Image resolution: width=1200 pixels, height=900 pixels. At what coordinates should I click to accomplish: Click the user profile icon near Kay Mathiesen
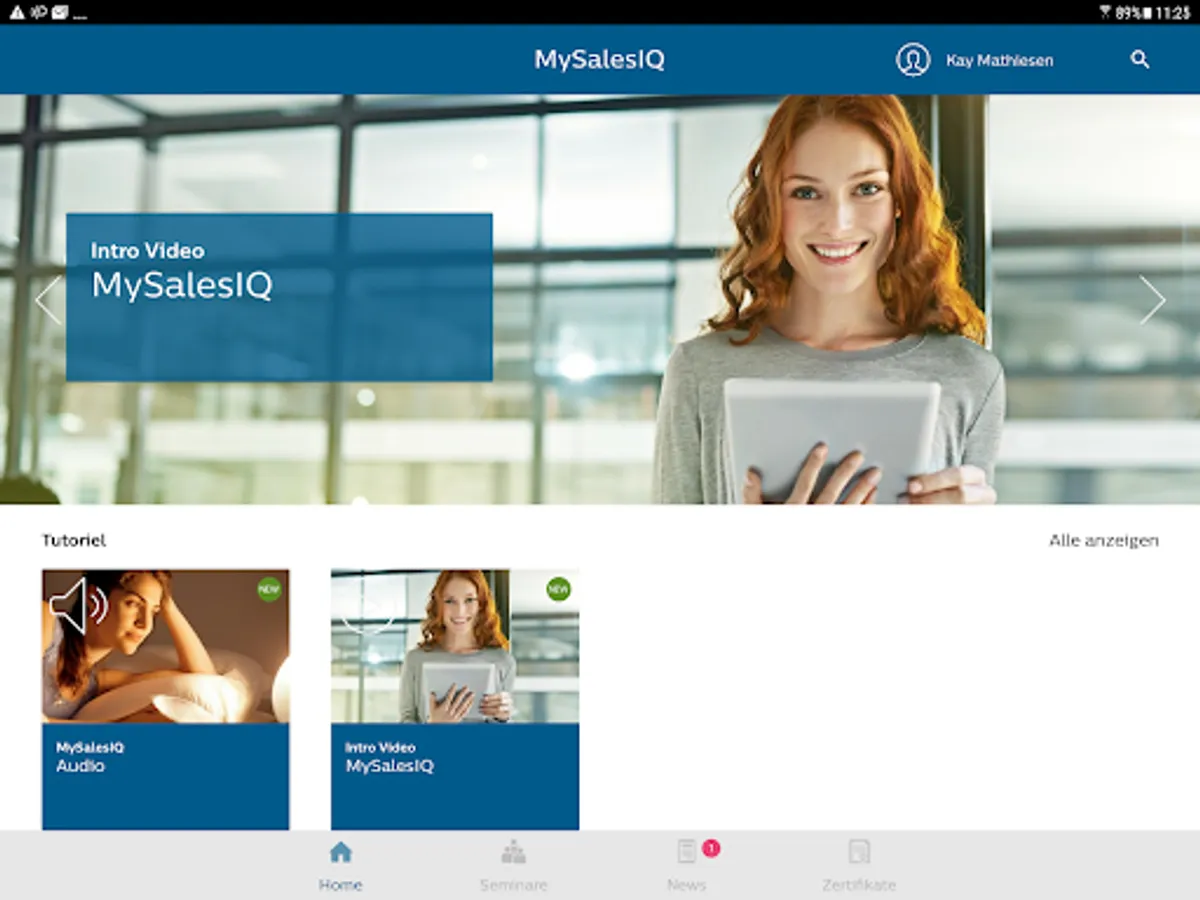pyautogui.click(x=911, y=60)
